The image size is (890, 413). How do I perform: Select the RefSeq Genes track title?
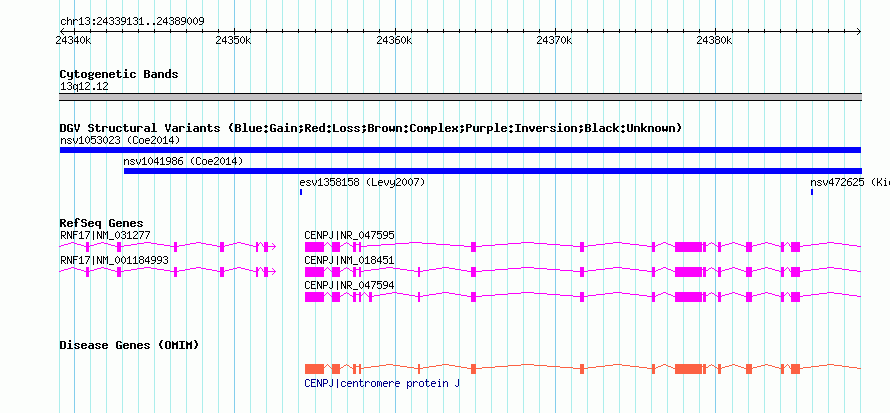pos(102,223)
